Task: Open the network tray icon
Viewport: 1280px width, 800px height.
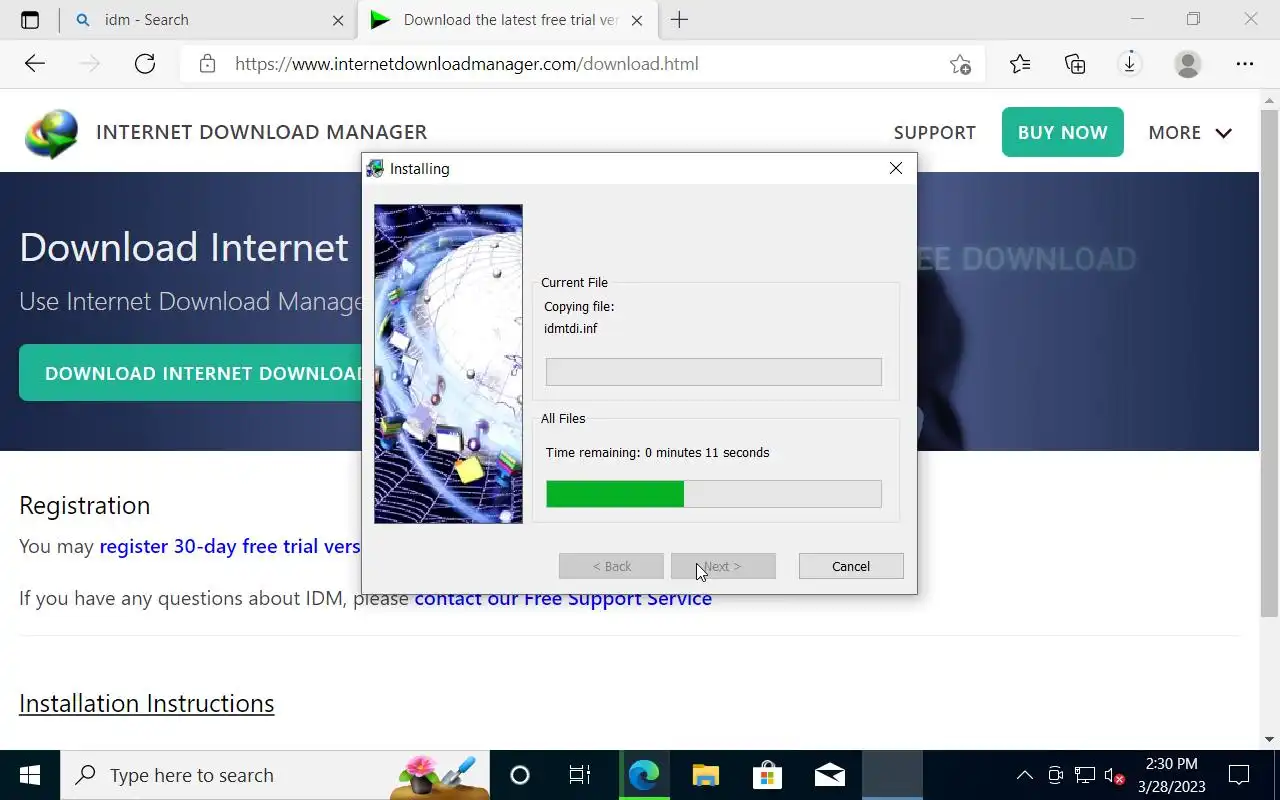Action: click(1085, 775)
